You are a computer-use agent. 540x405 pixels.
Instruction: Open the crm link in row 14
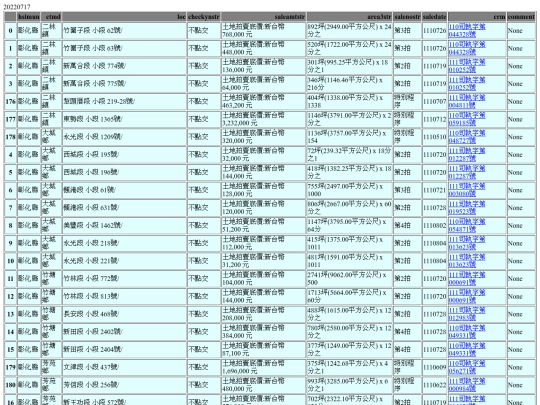(467, 332)
